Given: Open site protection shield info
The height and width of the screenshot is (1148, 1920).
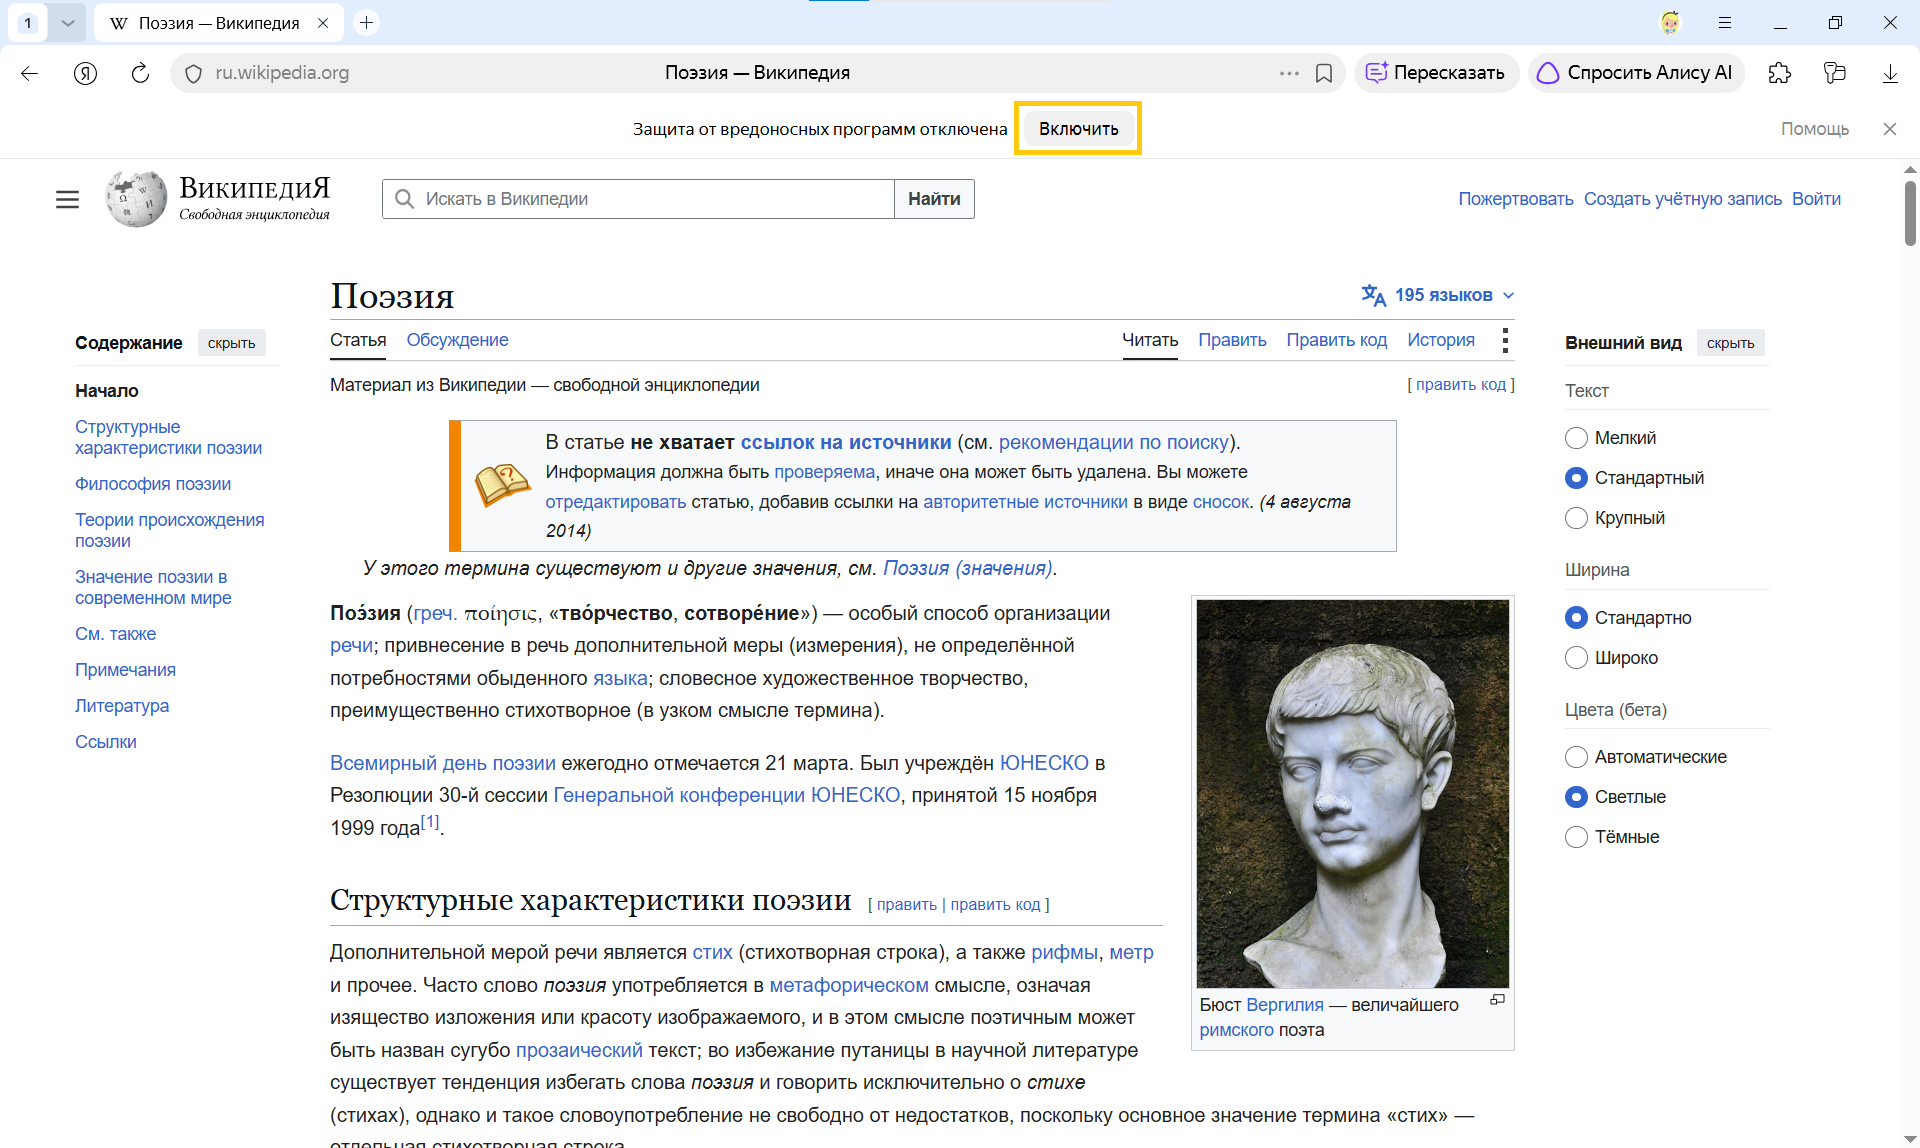Looking at the screenshot, I should point(194,73).
